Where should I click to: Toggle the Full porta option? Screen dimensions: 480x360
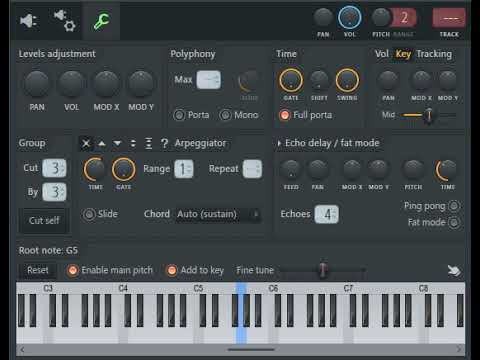point(285,115)
